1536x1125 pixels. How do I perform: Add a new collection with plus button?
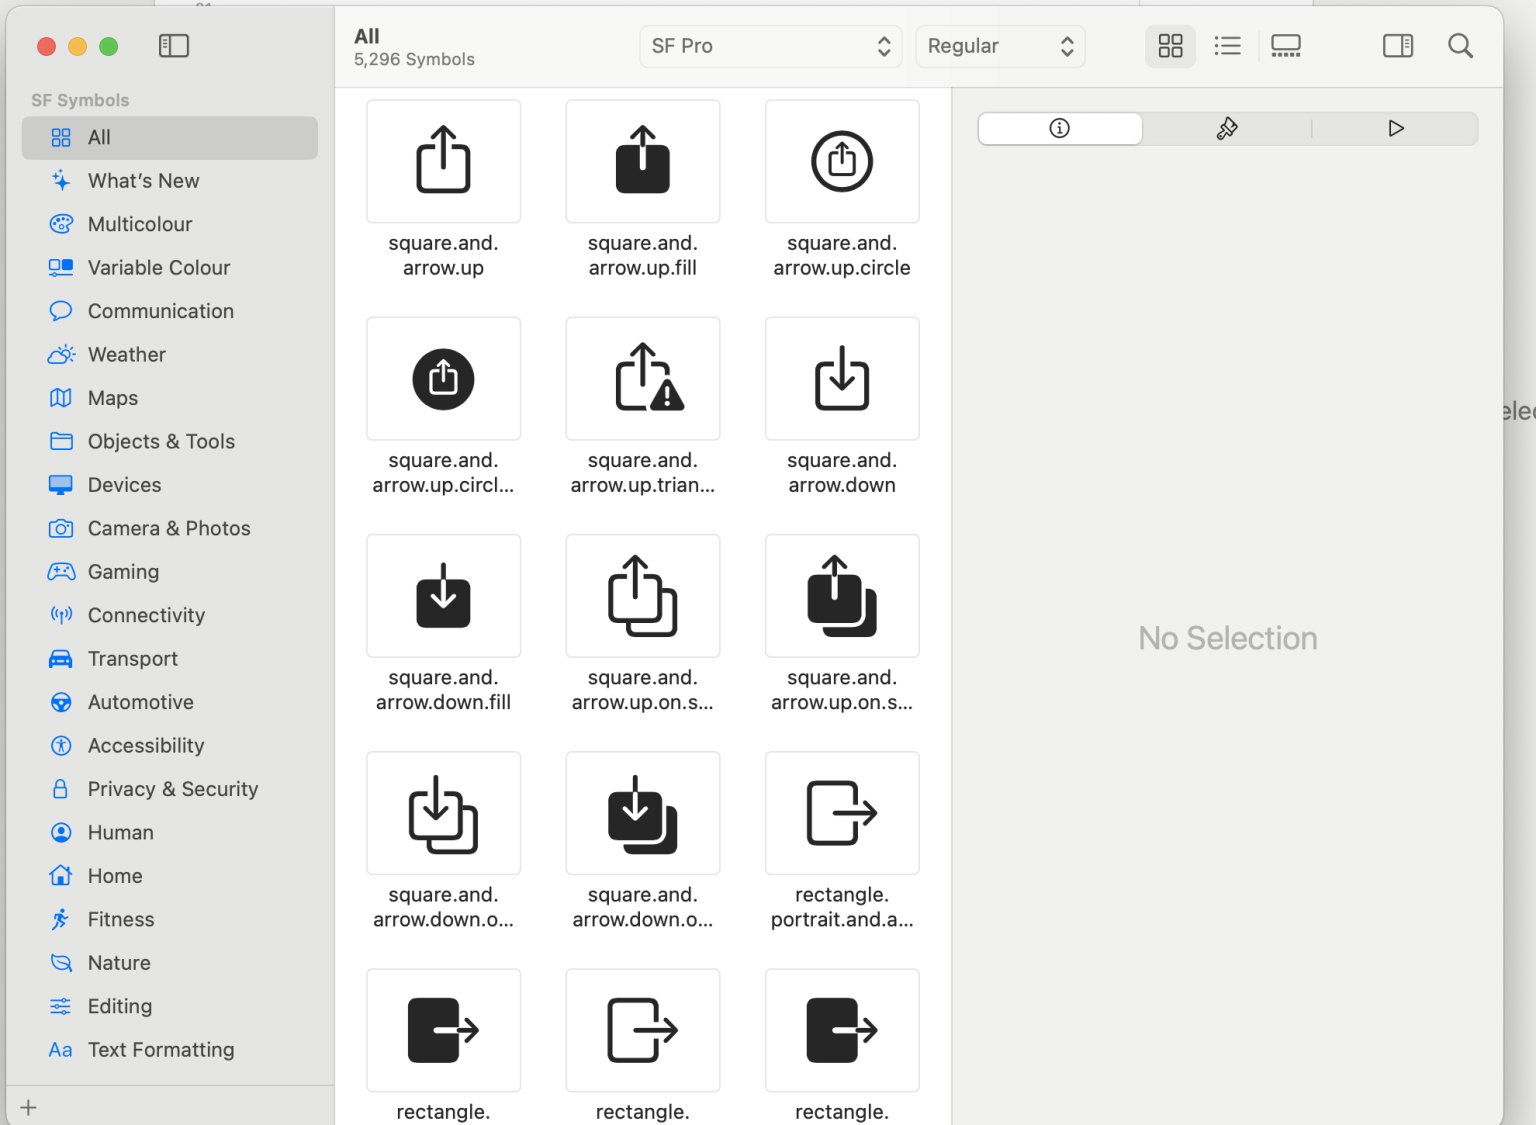tap(29, 1107)
